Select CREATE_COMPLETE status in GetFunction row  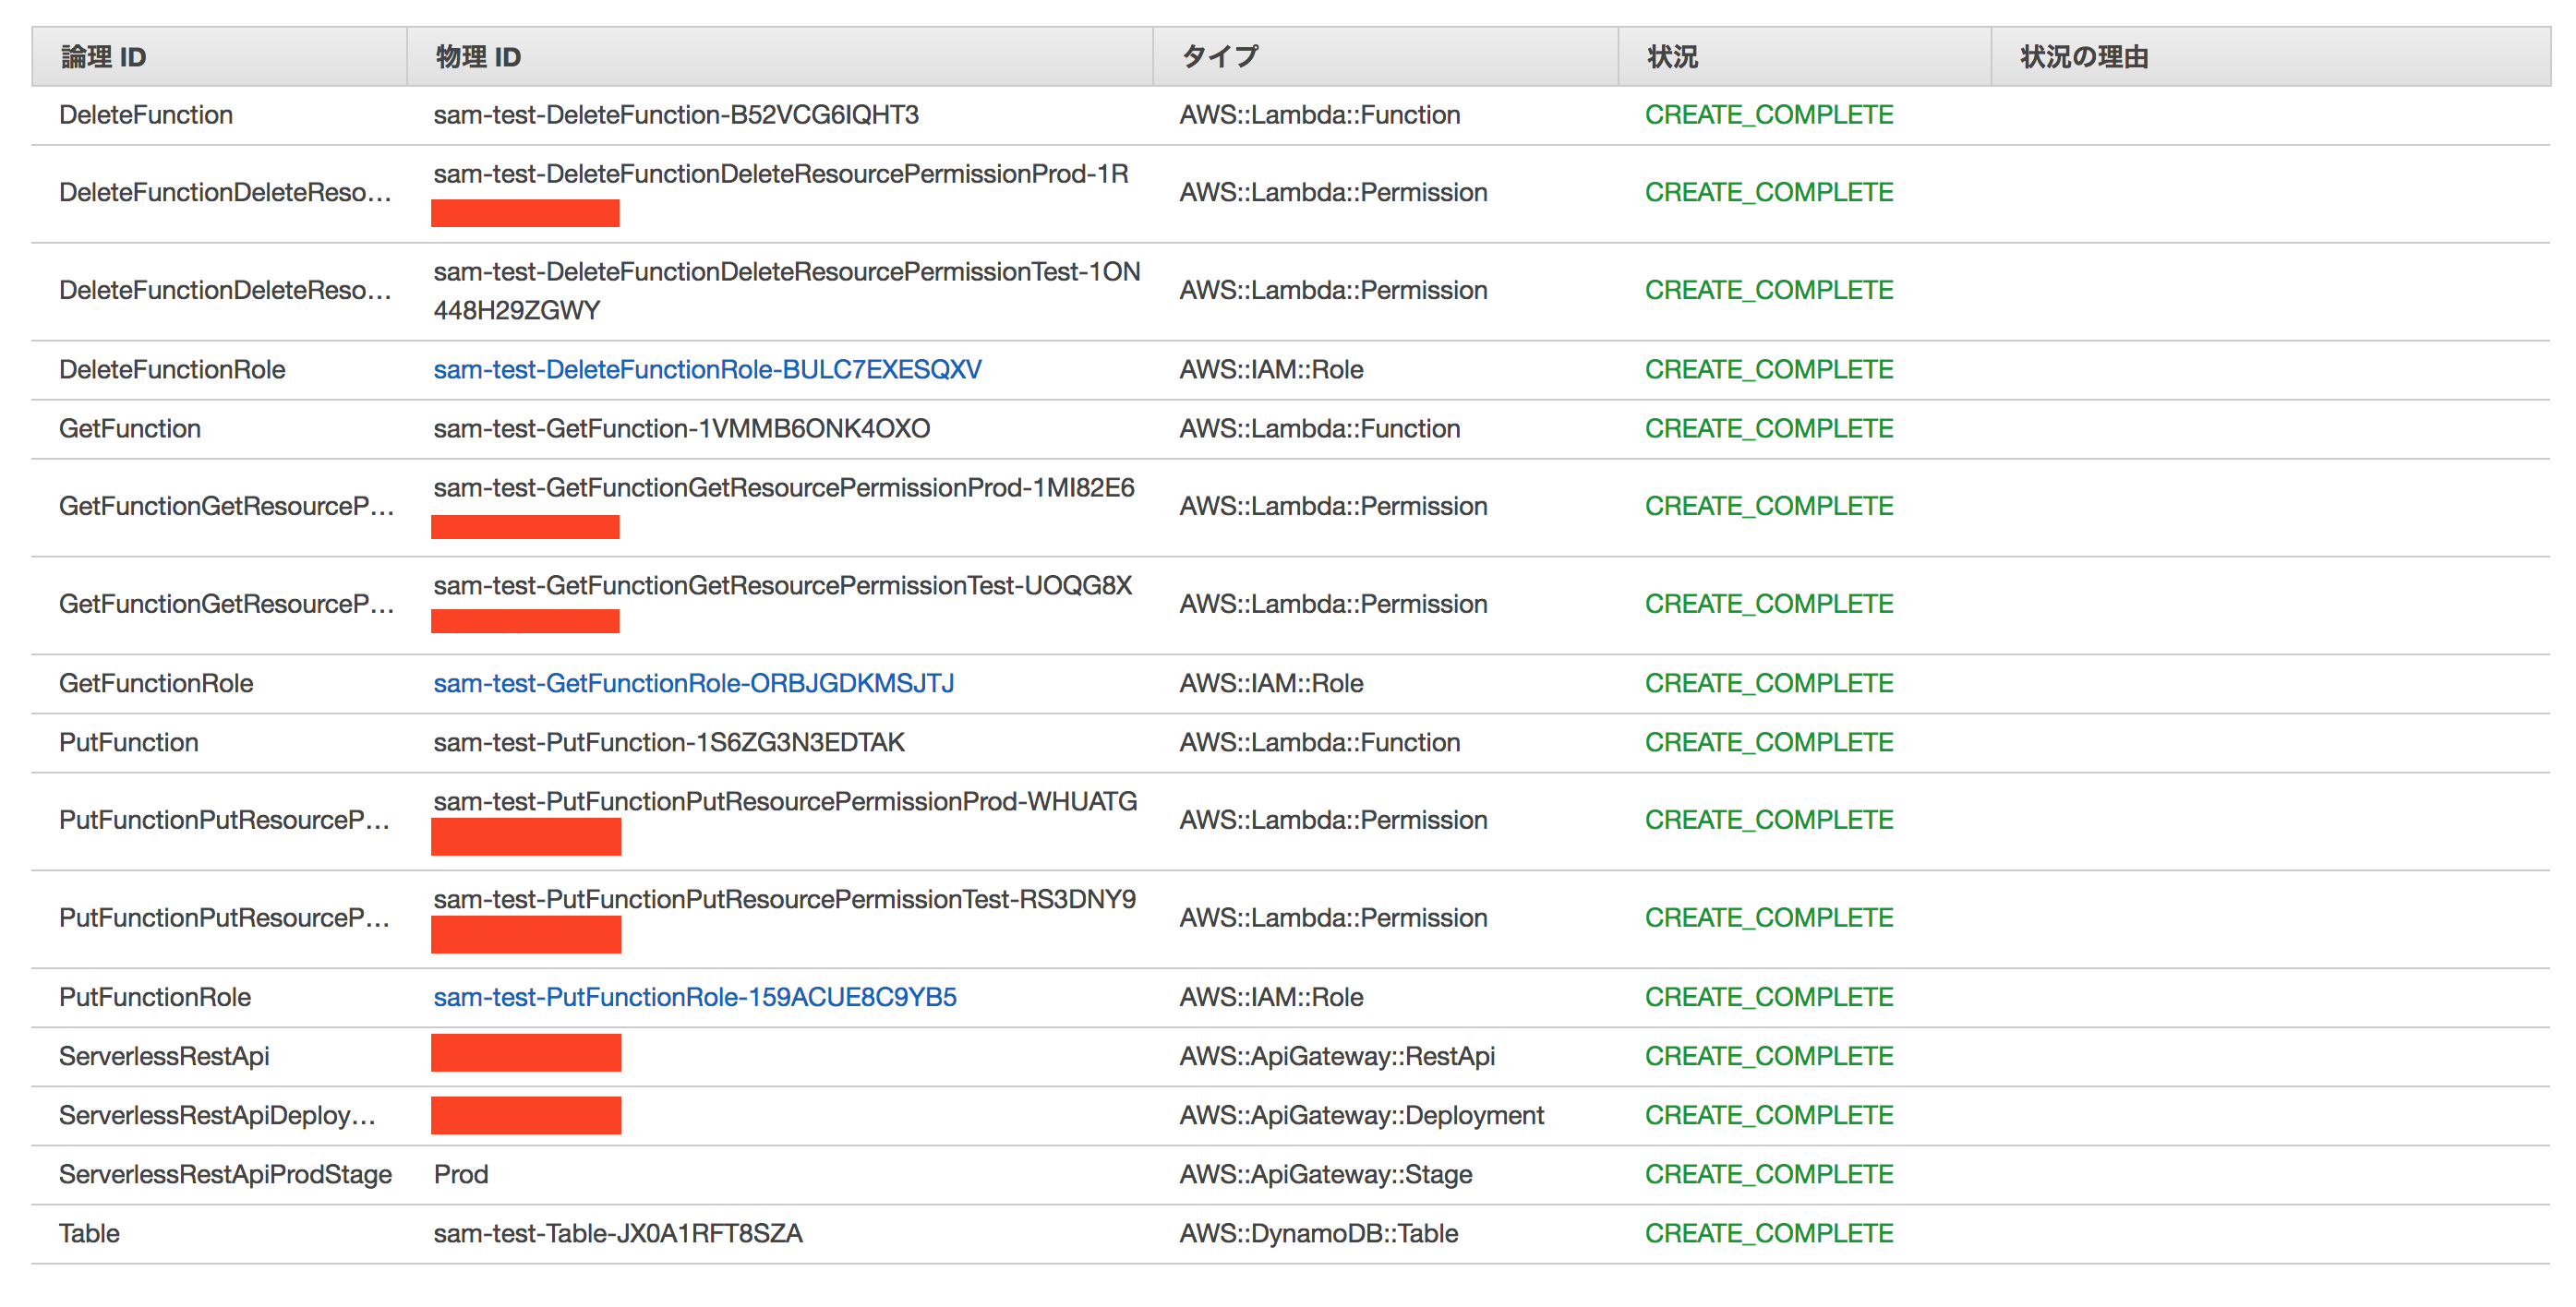coord(1769,429)
